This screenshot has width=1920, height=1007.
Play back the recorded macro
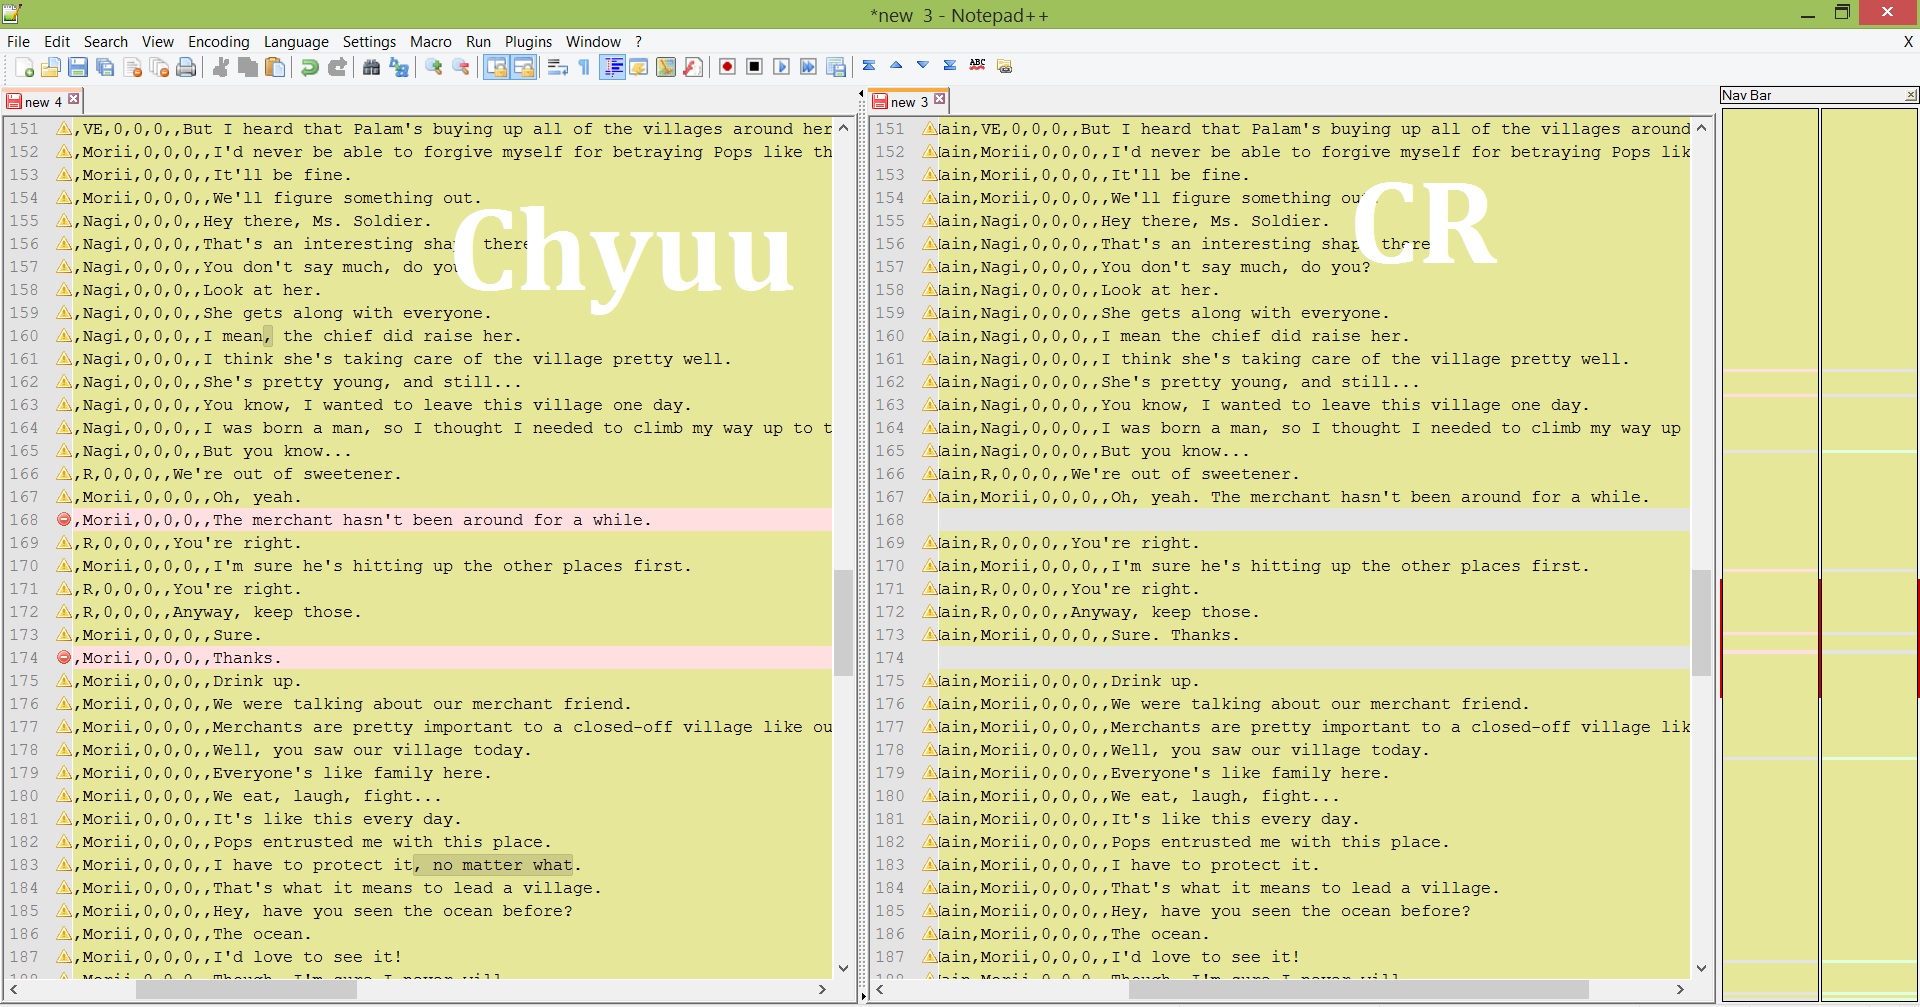point(782,67)
